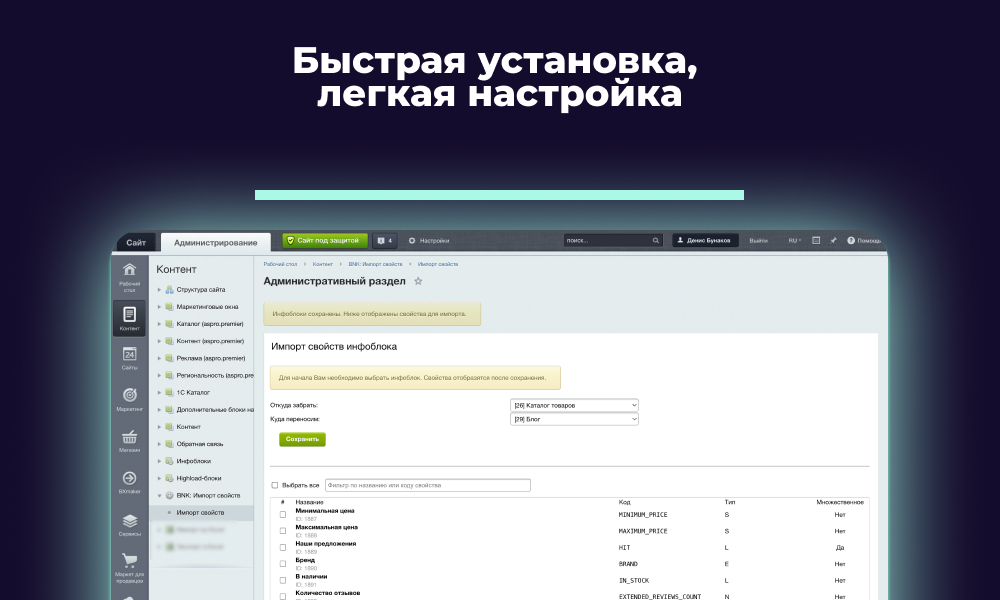This screenshot has width=1000, height=600.
Task: Open the Куда переносим dropdown
Action: click(x=574, y=420)
